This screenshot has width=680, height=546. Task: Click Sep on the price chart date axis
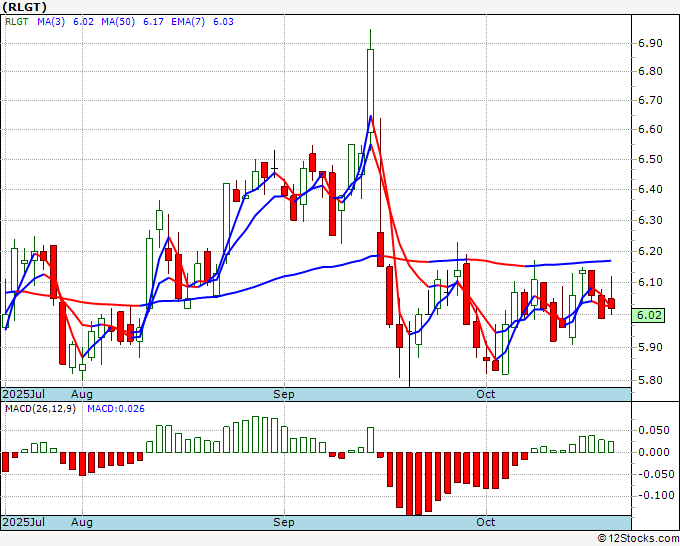[x=284, y=394]
